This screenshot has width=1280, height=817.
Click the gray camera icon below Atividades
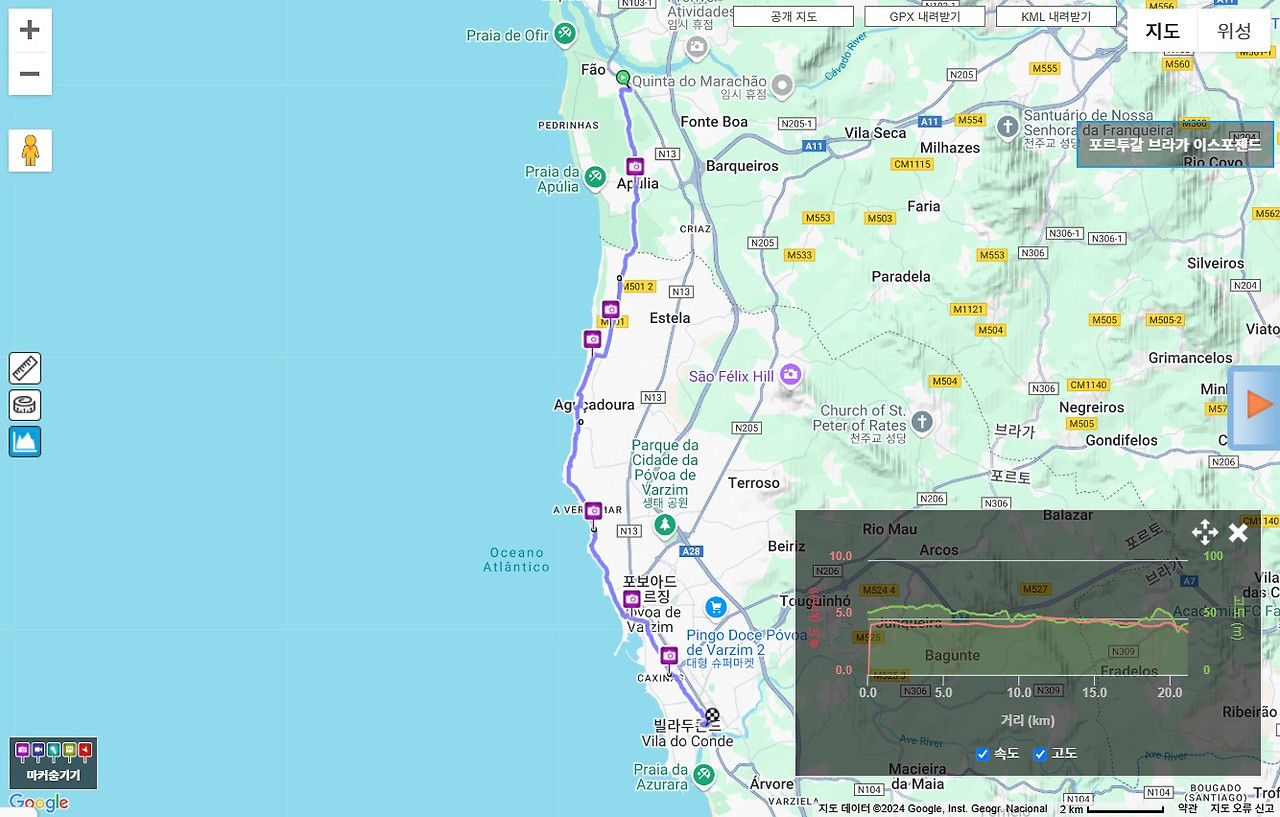(697, 46)
